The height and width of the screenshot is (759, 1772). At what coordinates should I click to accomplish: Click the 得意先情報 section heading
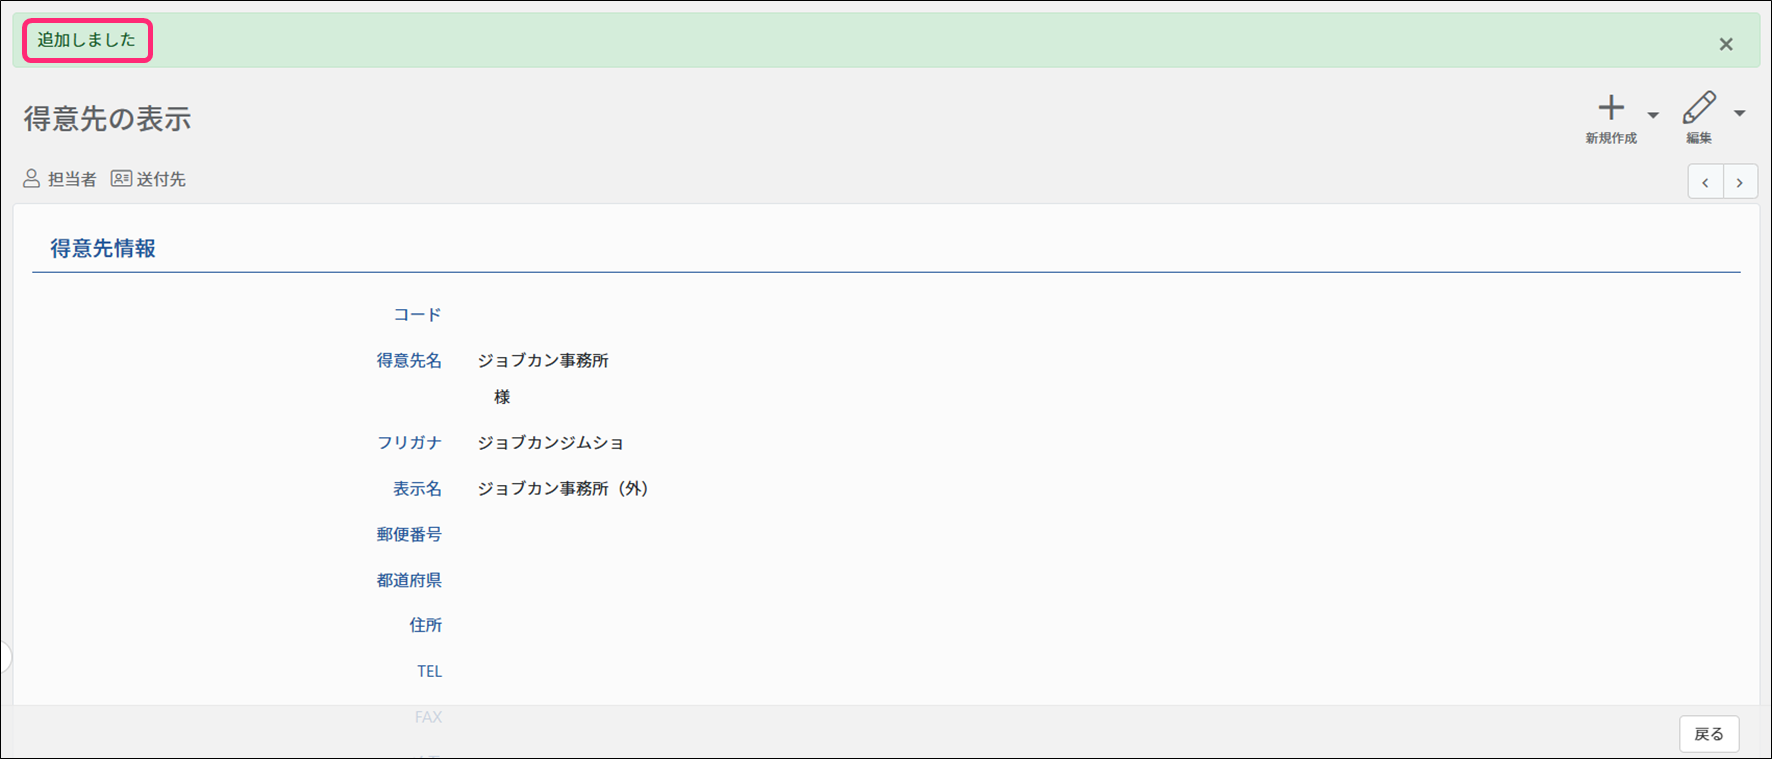(103, 249)
